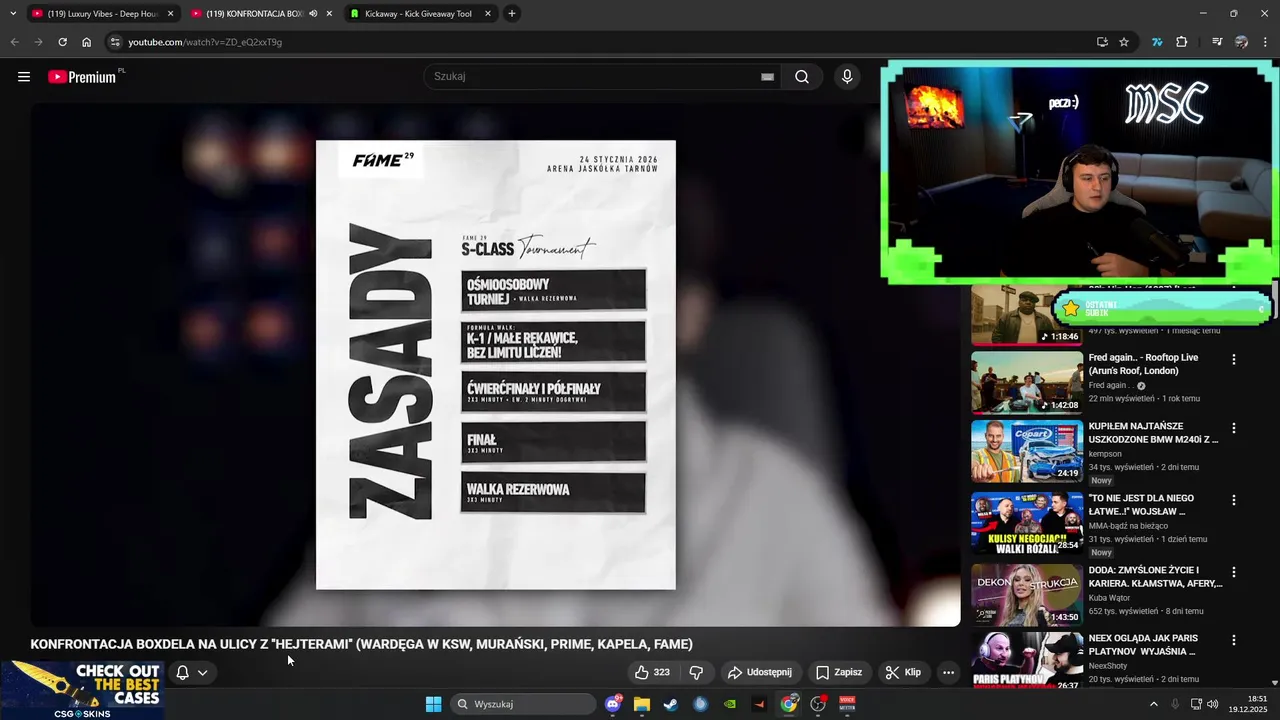Mute the KONFRONTACJA tab audio icon
1280x720 pixels.
314,14
